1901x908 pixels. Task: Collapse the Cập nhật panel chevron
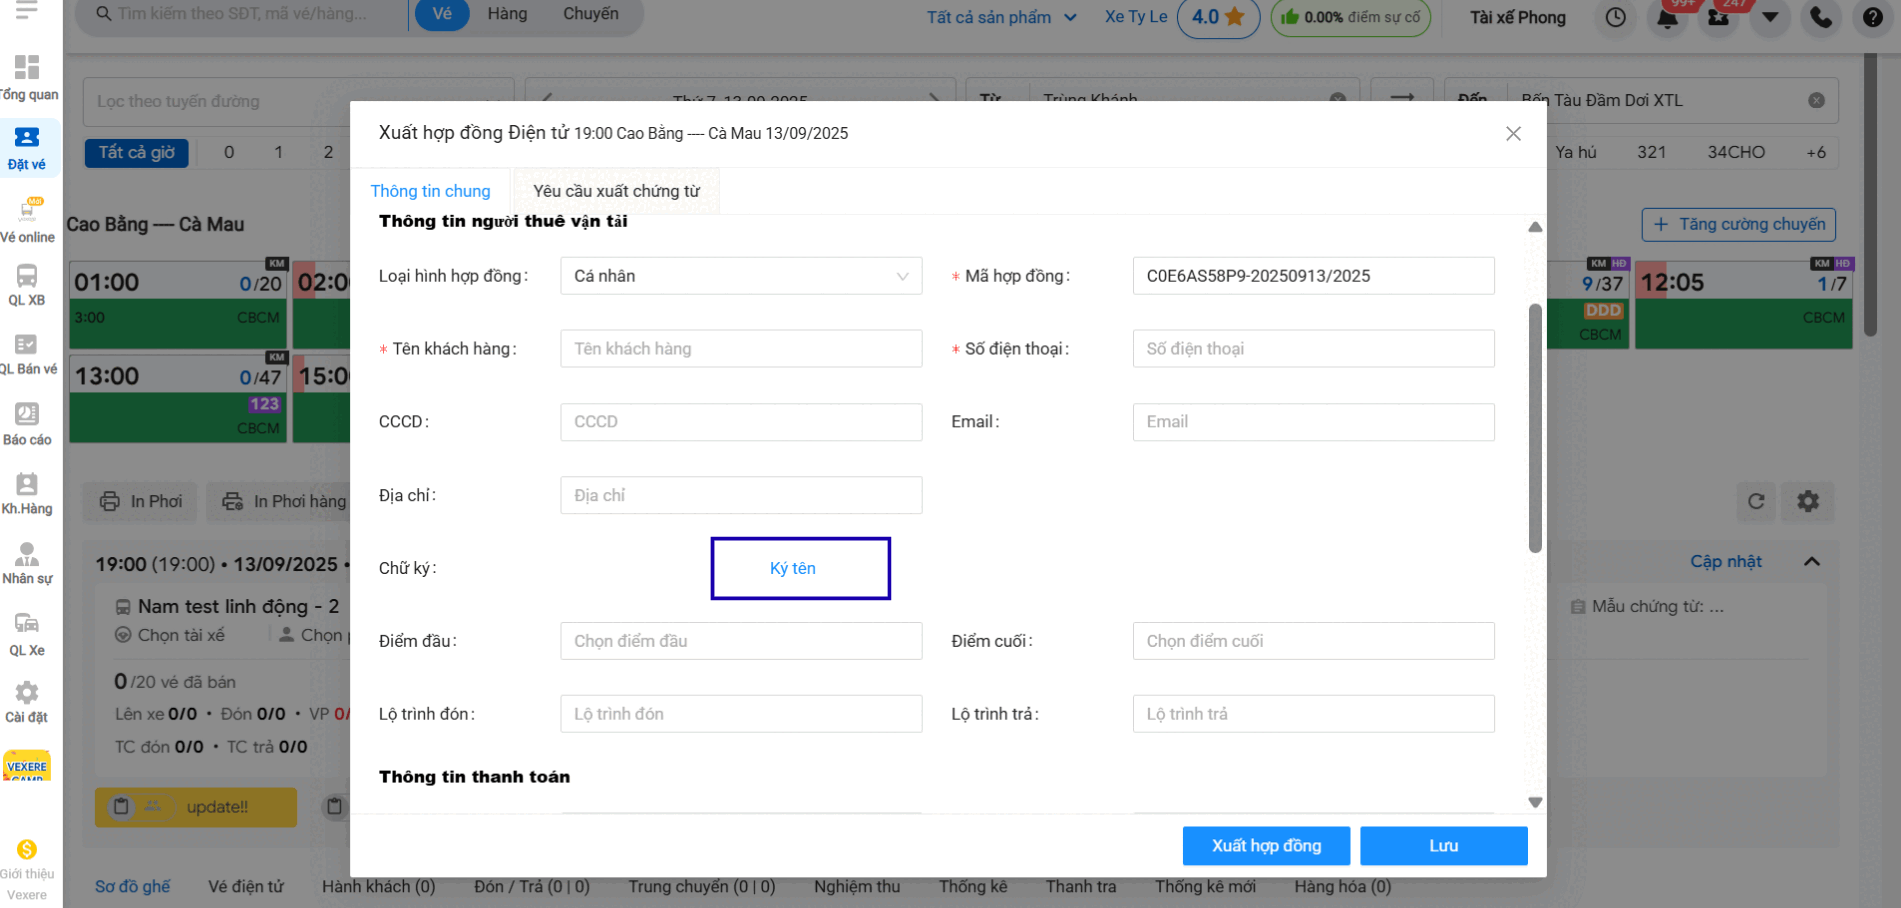pos(1811,562)
